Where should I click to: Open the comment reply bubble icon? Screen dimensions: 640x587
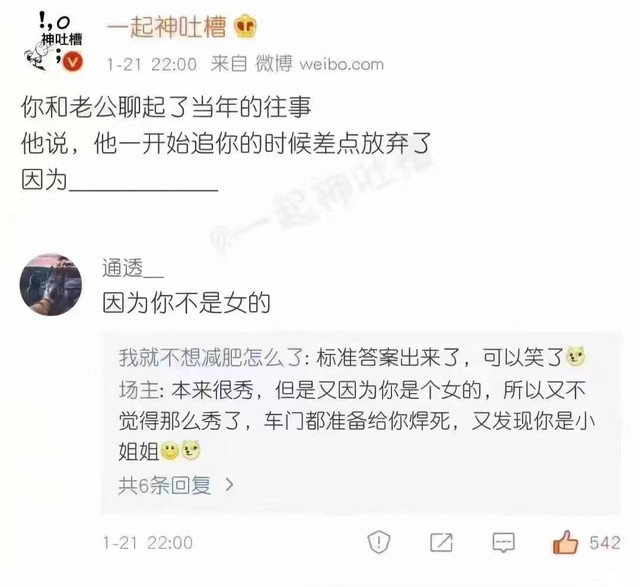pos(504,543)
